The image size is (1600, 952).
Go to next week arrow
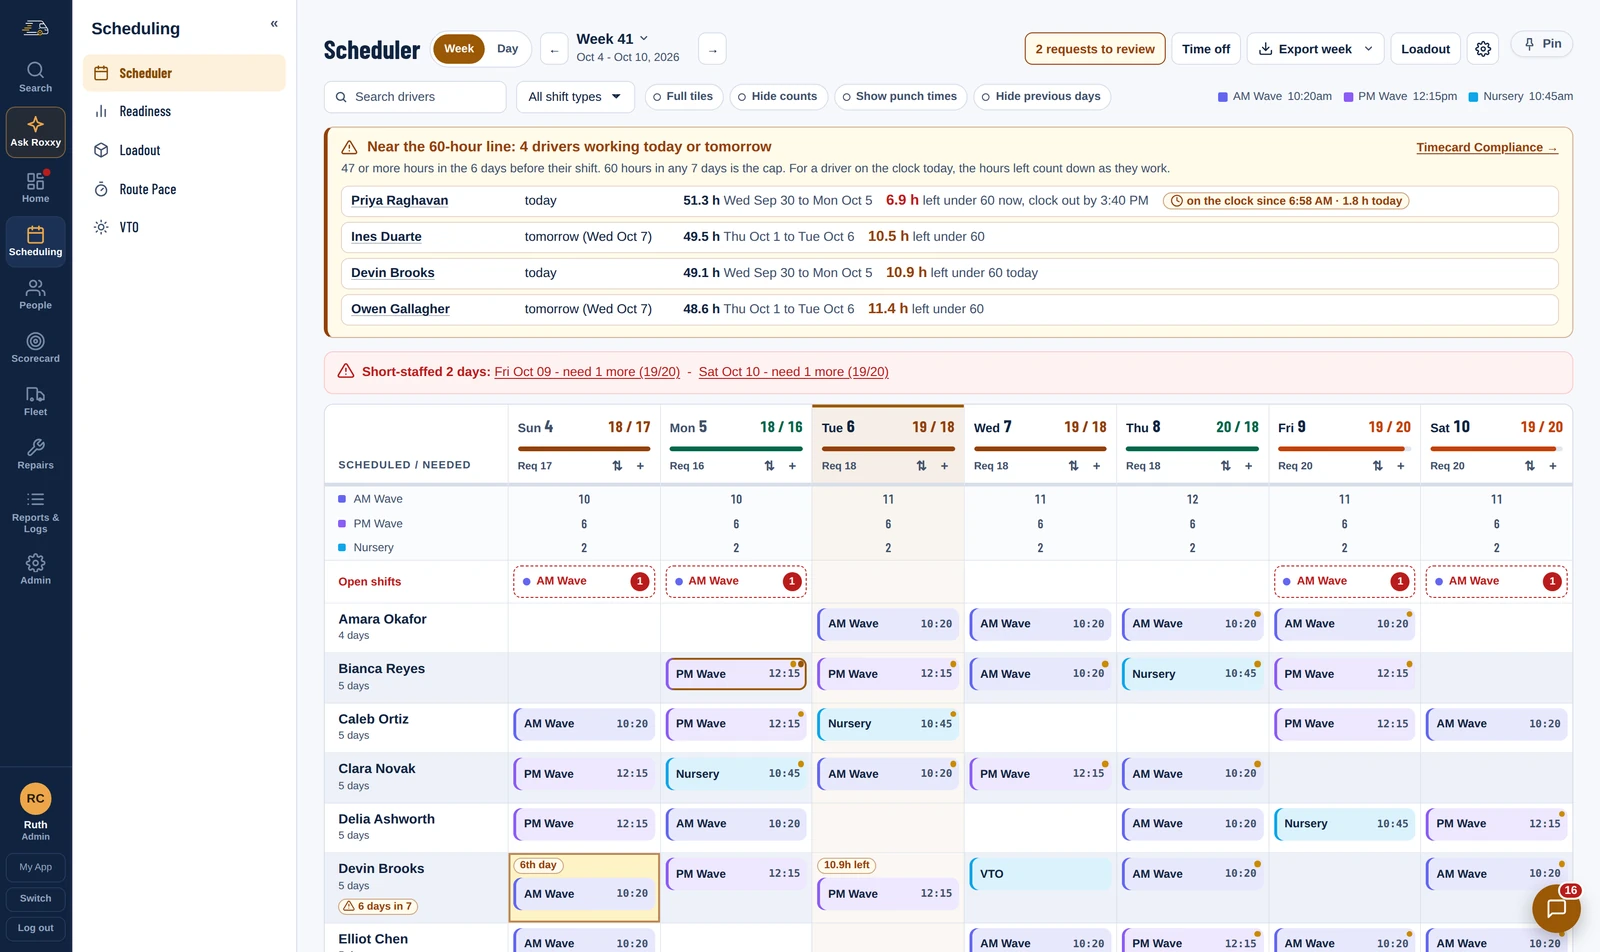pos(712,49)
